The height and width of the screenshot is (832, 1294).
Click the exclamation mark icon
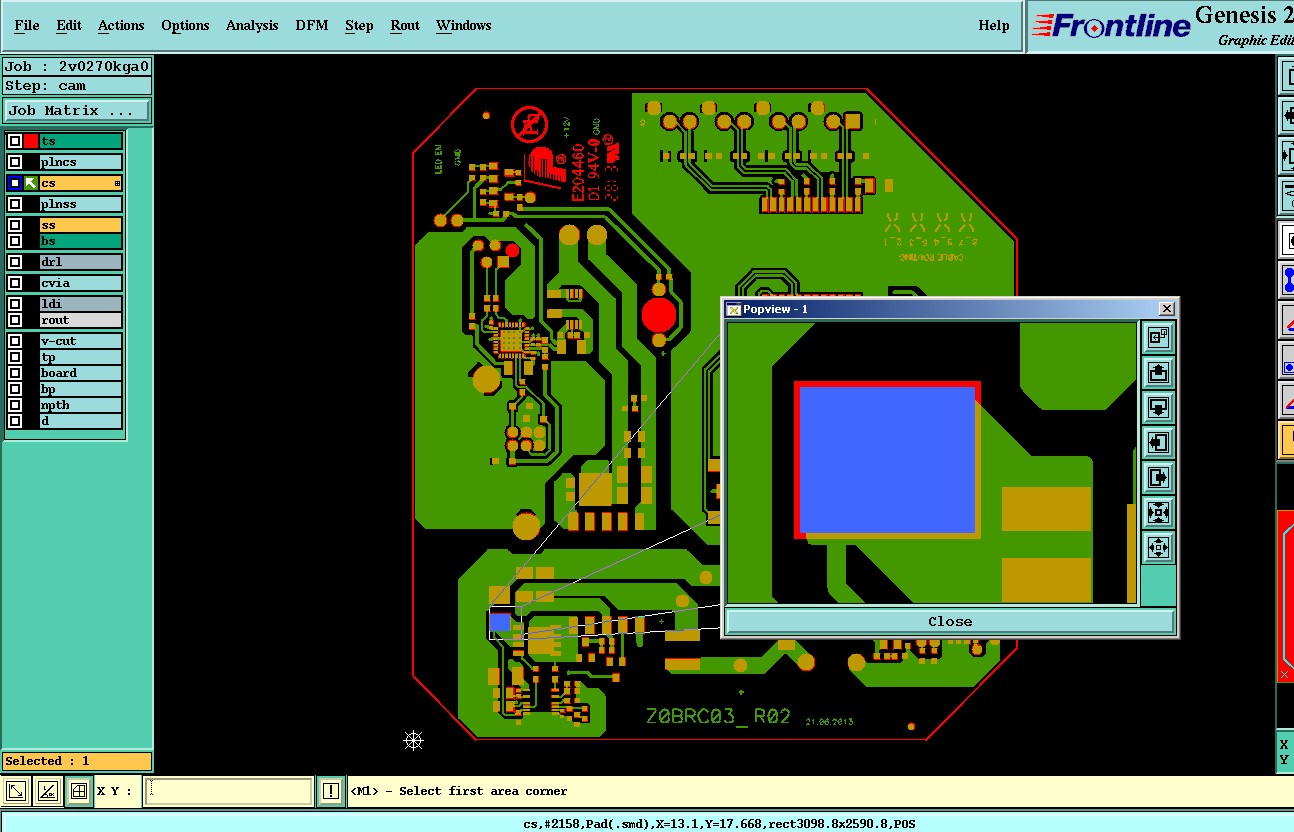pyautogui.click(x=331, y=791)
